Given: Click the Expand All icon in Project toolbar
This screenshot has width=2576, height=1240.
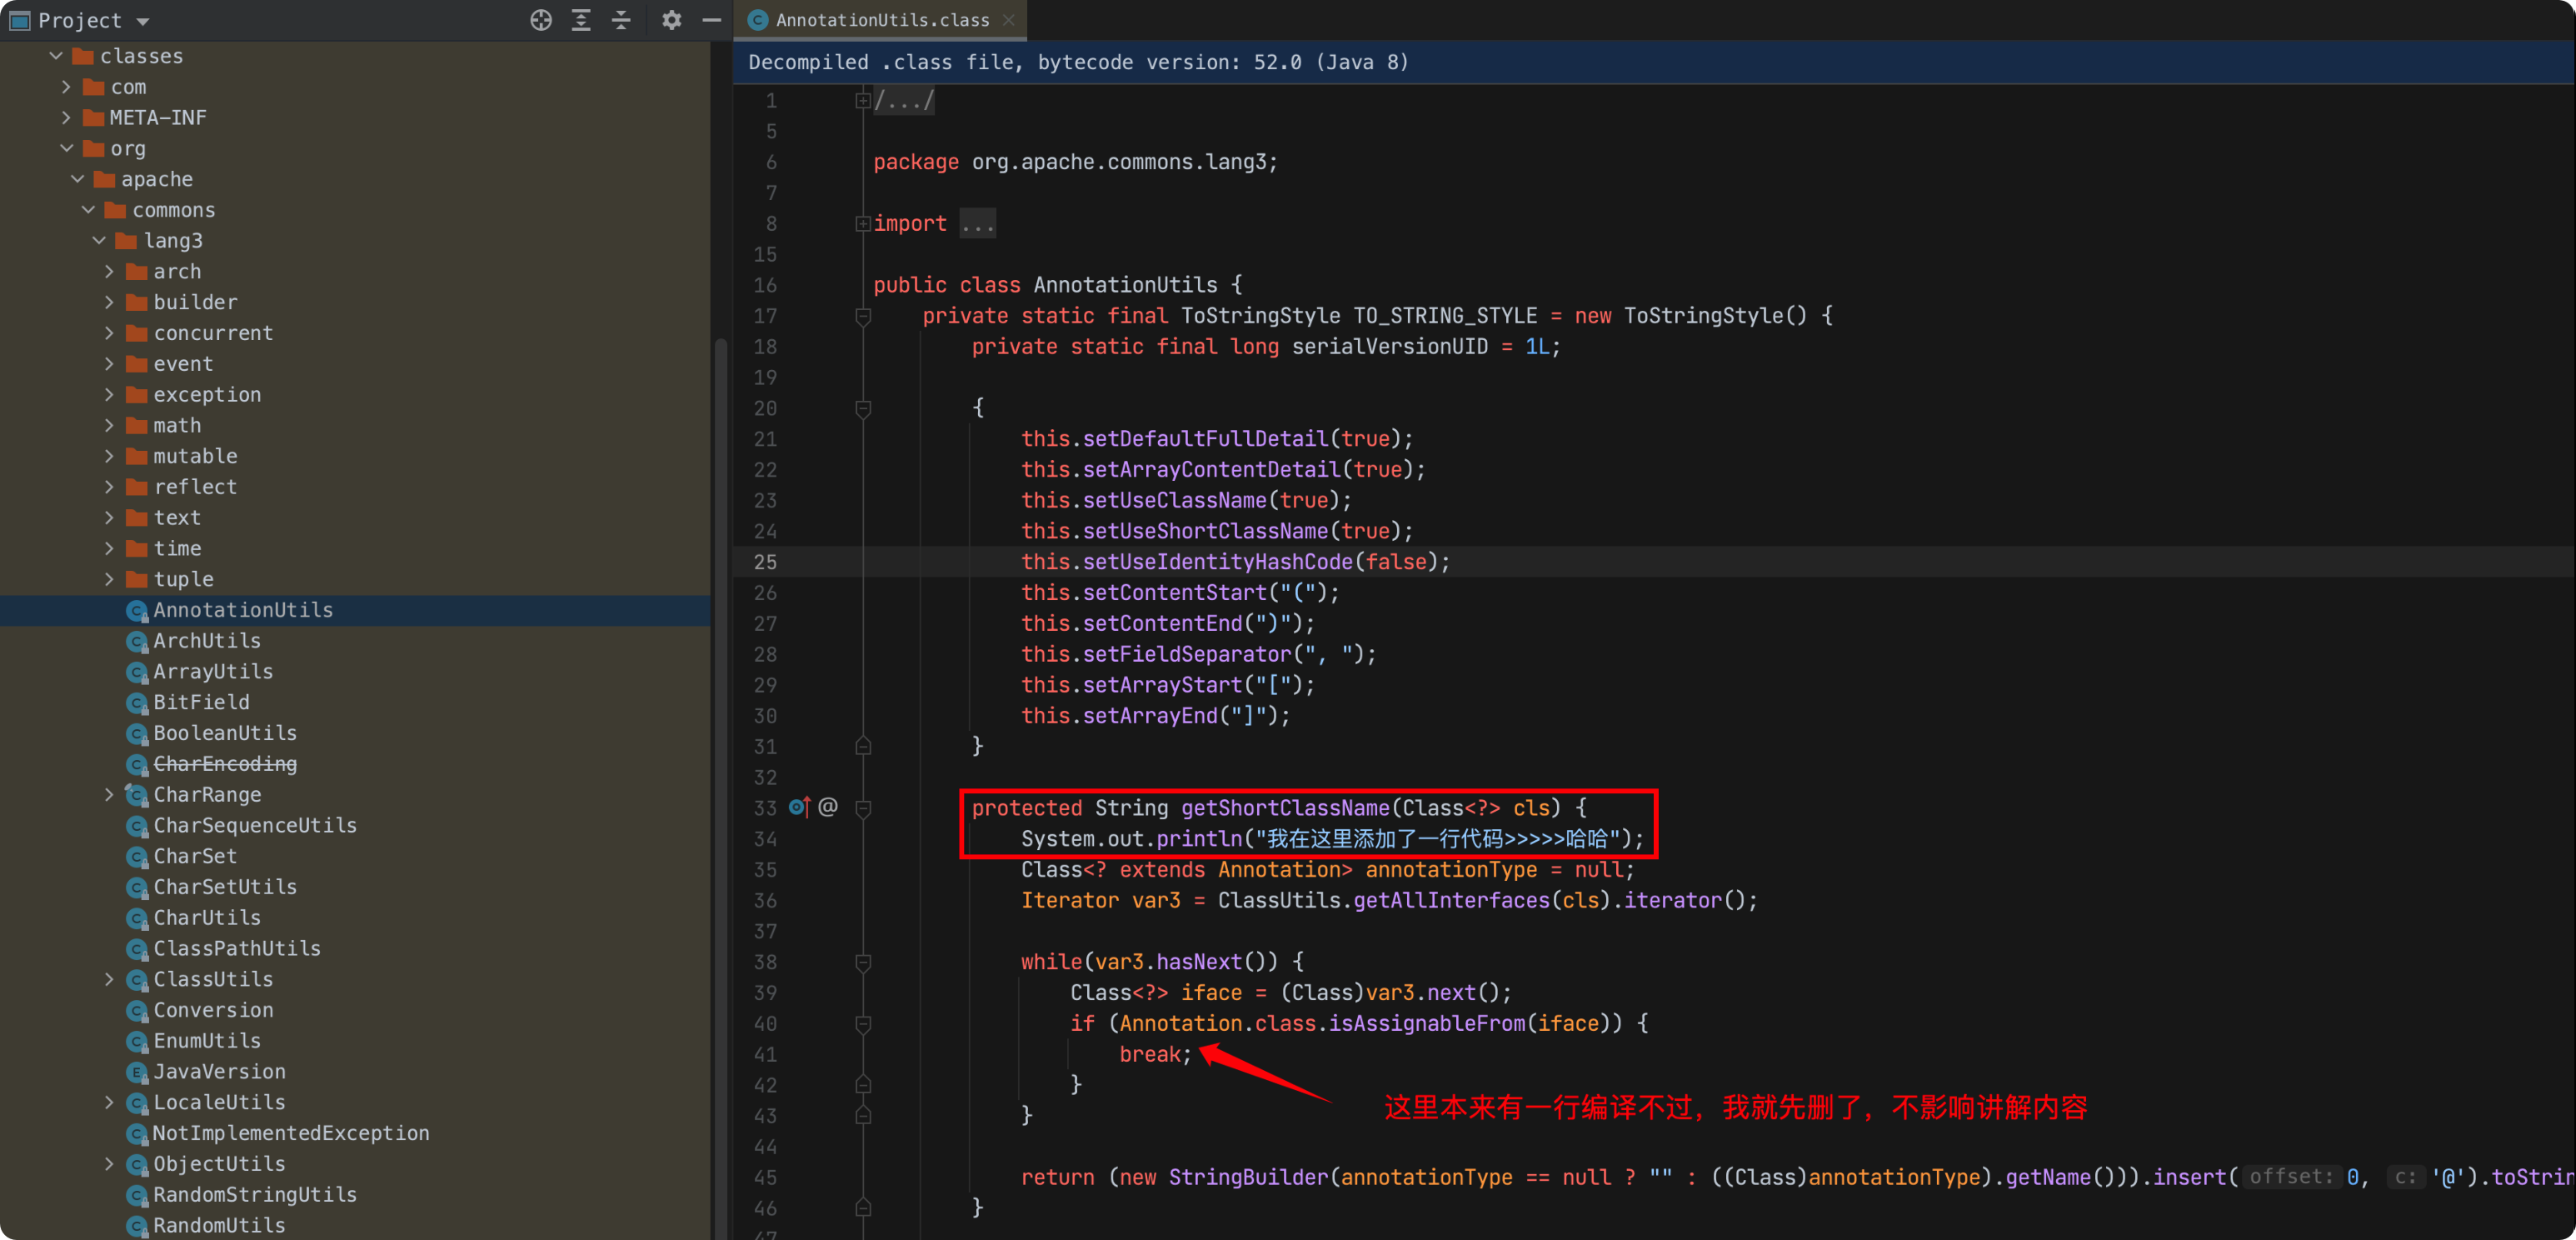Looking at the screenshot, I should point(581,20).
